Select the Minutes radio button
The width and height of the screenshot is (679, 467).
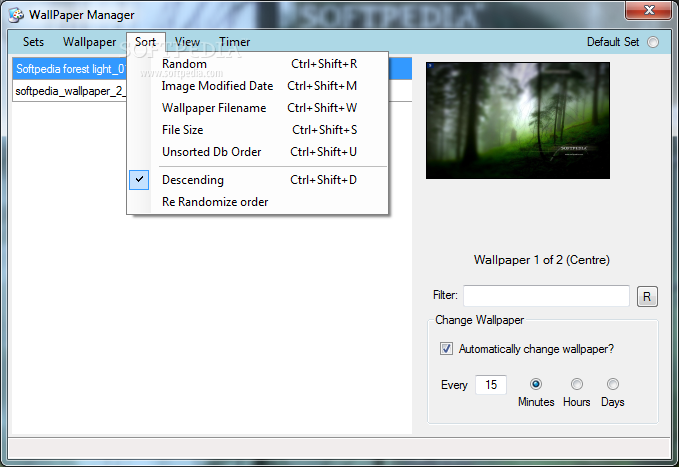536,384
